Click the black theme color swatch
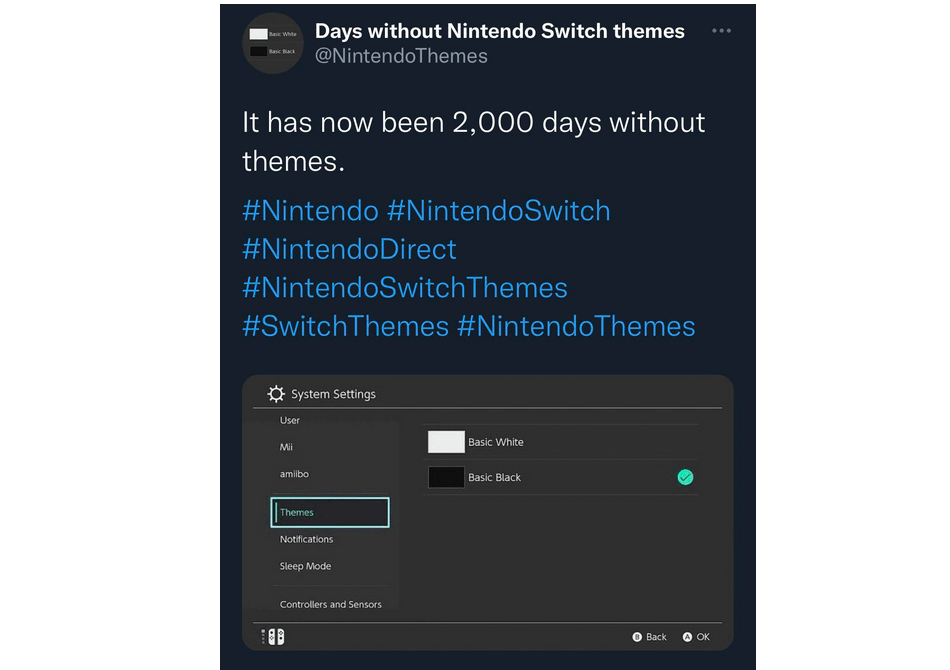This screenshot has width=950, height=670. [x=446, y=478]
